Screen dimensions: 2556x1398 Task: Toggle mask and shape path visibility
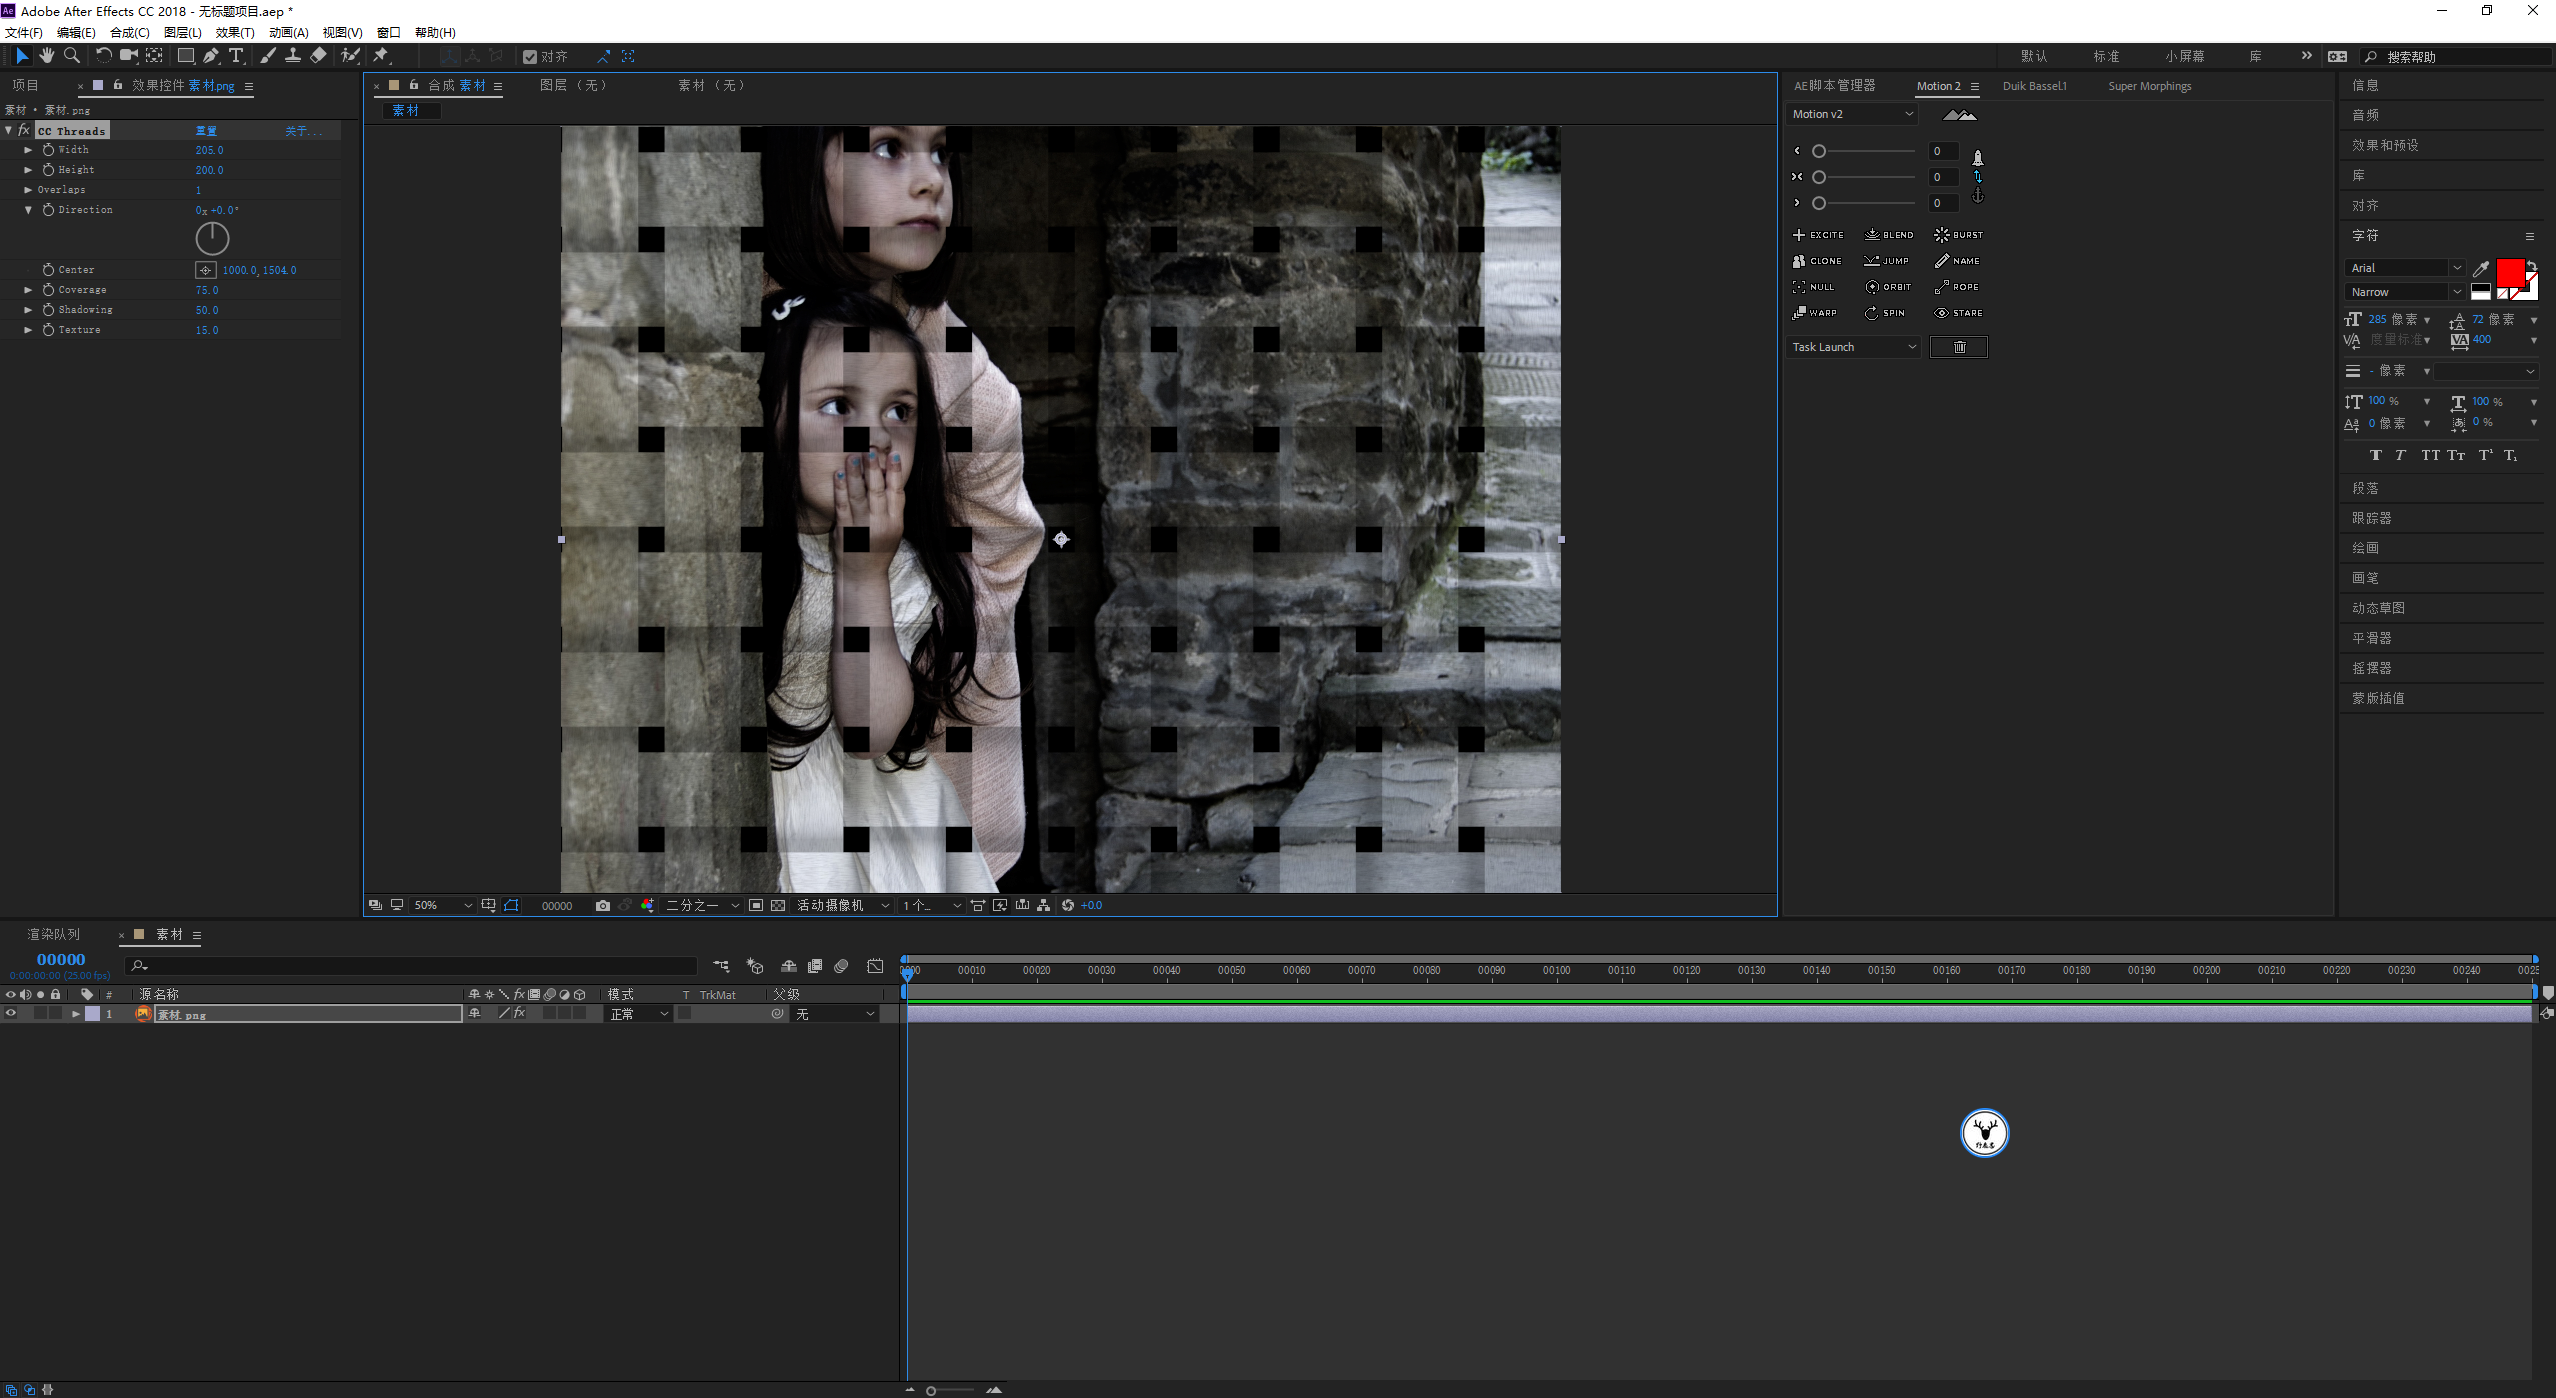pyautogui.click(x=511, y=905)
